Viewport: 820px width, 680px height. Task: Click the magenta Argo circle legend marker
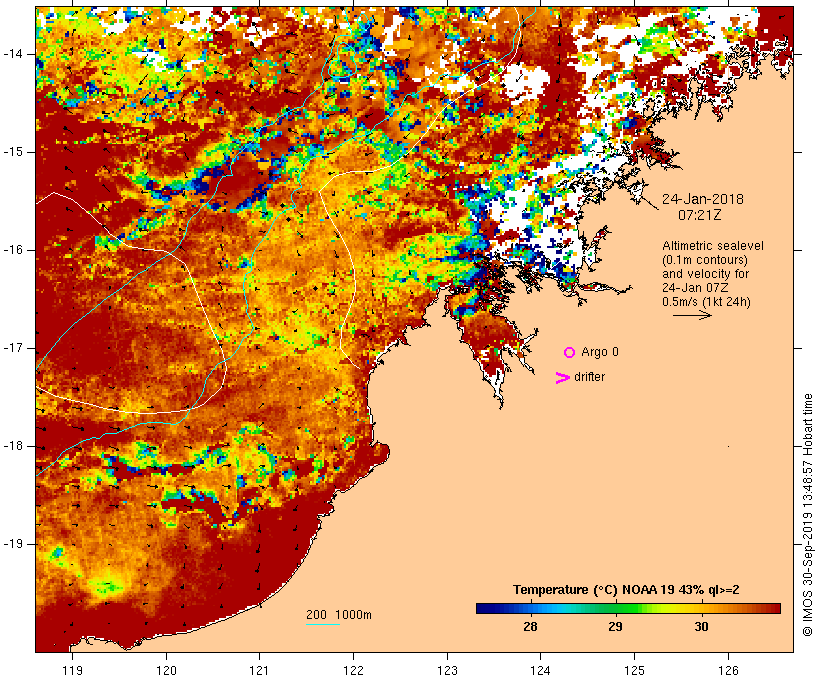click(x=570, y=353)
